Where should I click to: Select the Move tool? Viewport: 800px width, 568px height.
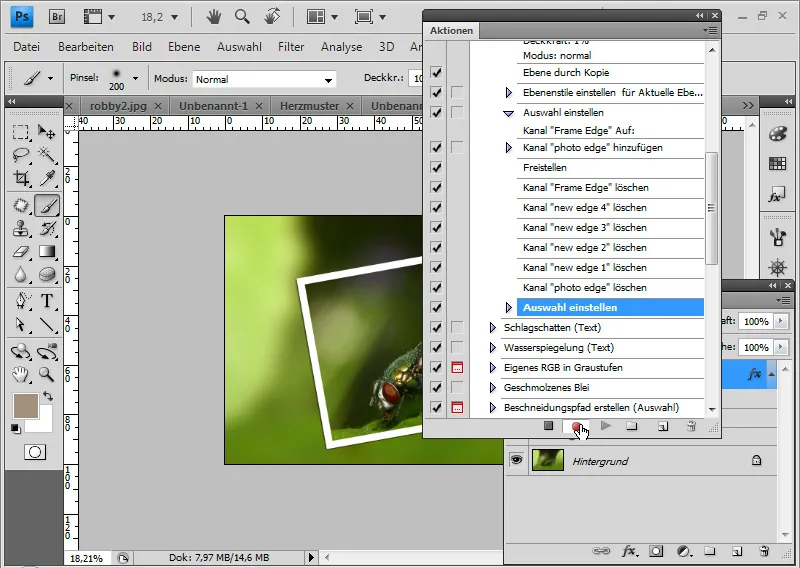click(x=46, y=132)
